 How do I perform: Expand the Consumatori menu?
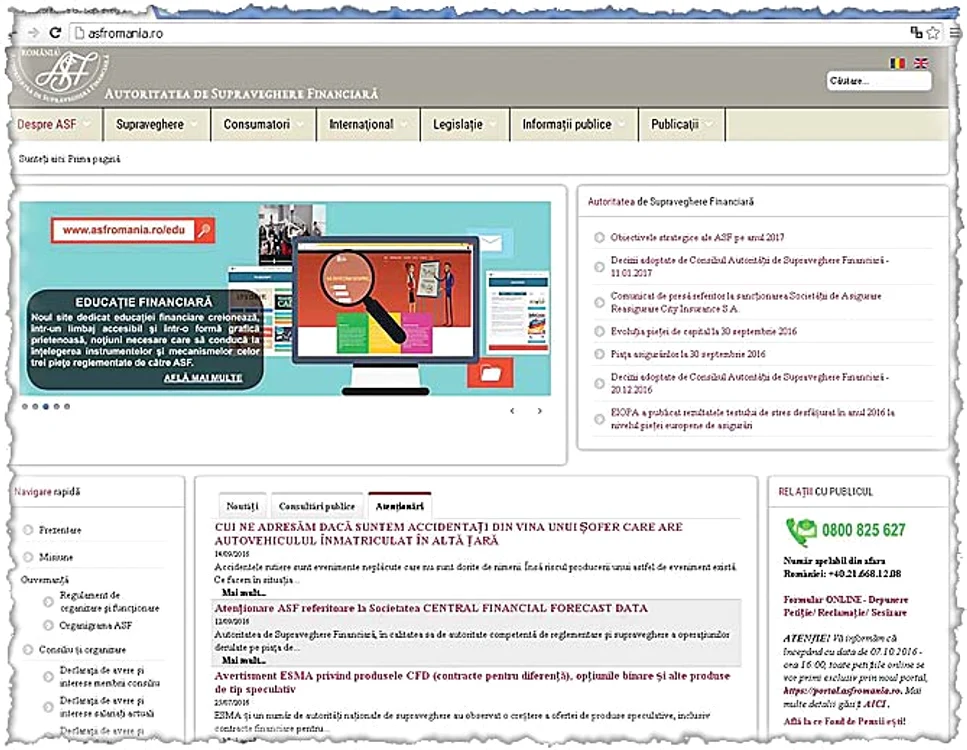pyautogui.click(x=263, y=125)
